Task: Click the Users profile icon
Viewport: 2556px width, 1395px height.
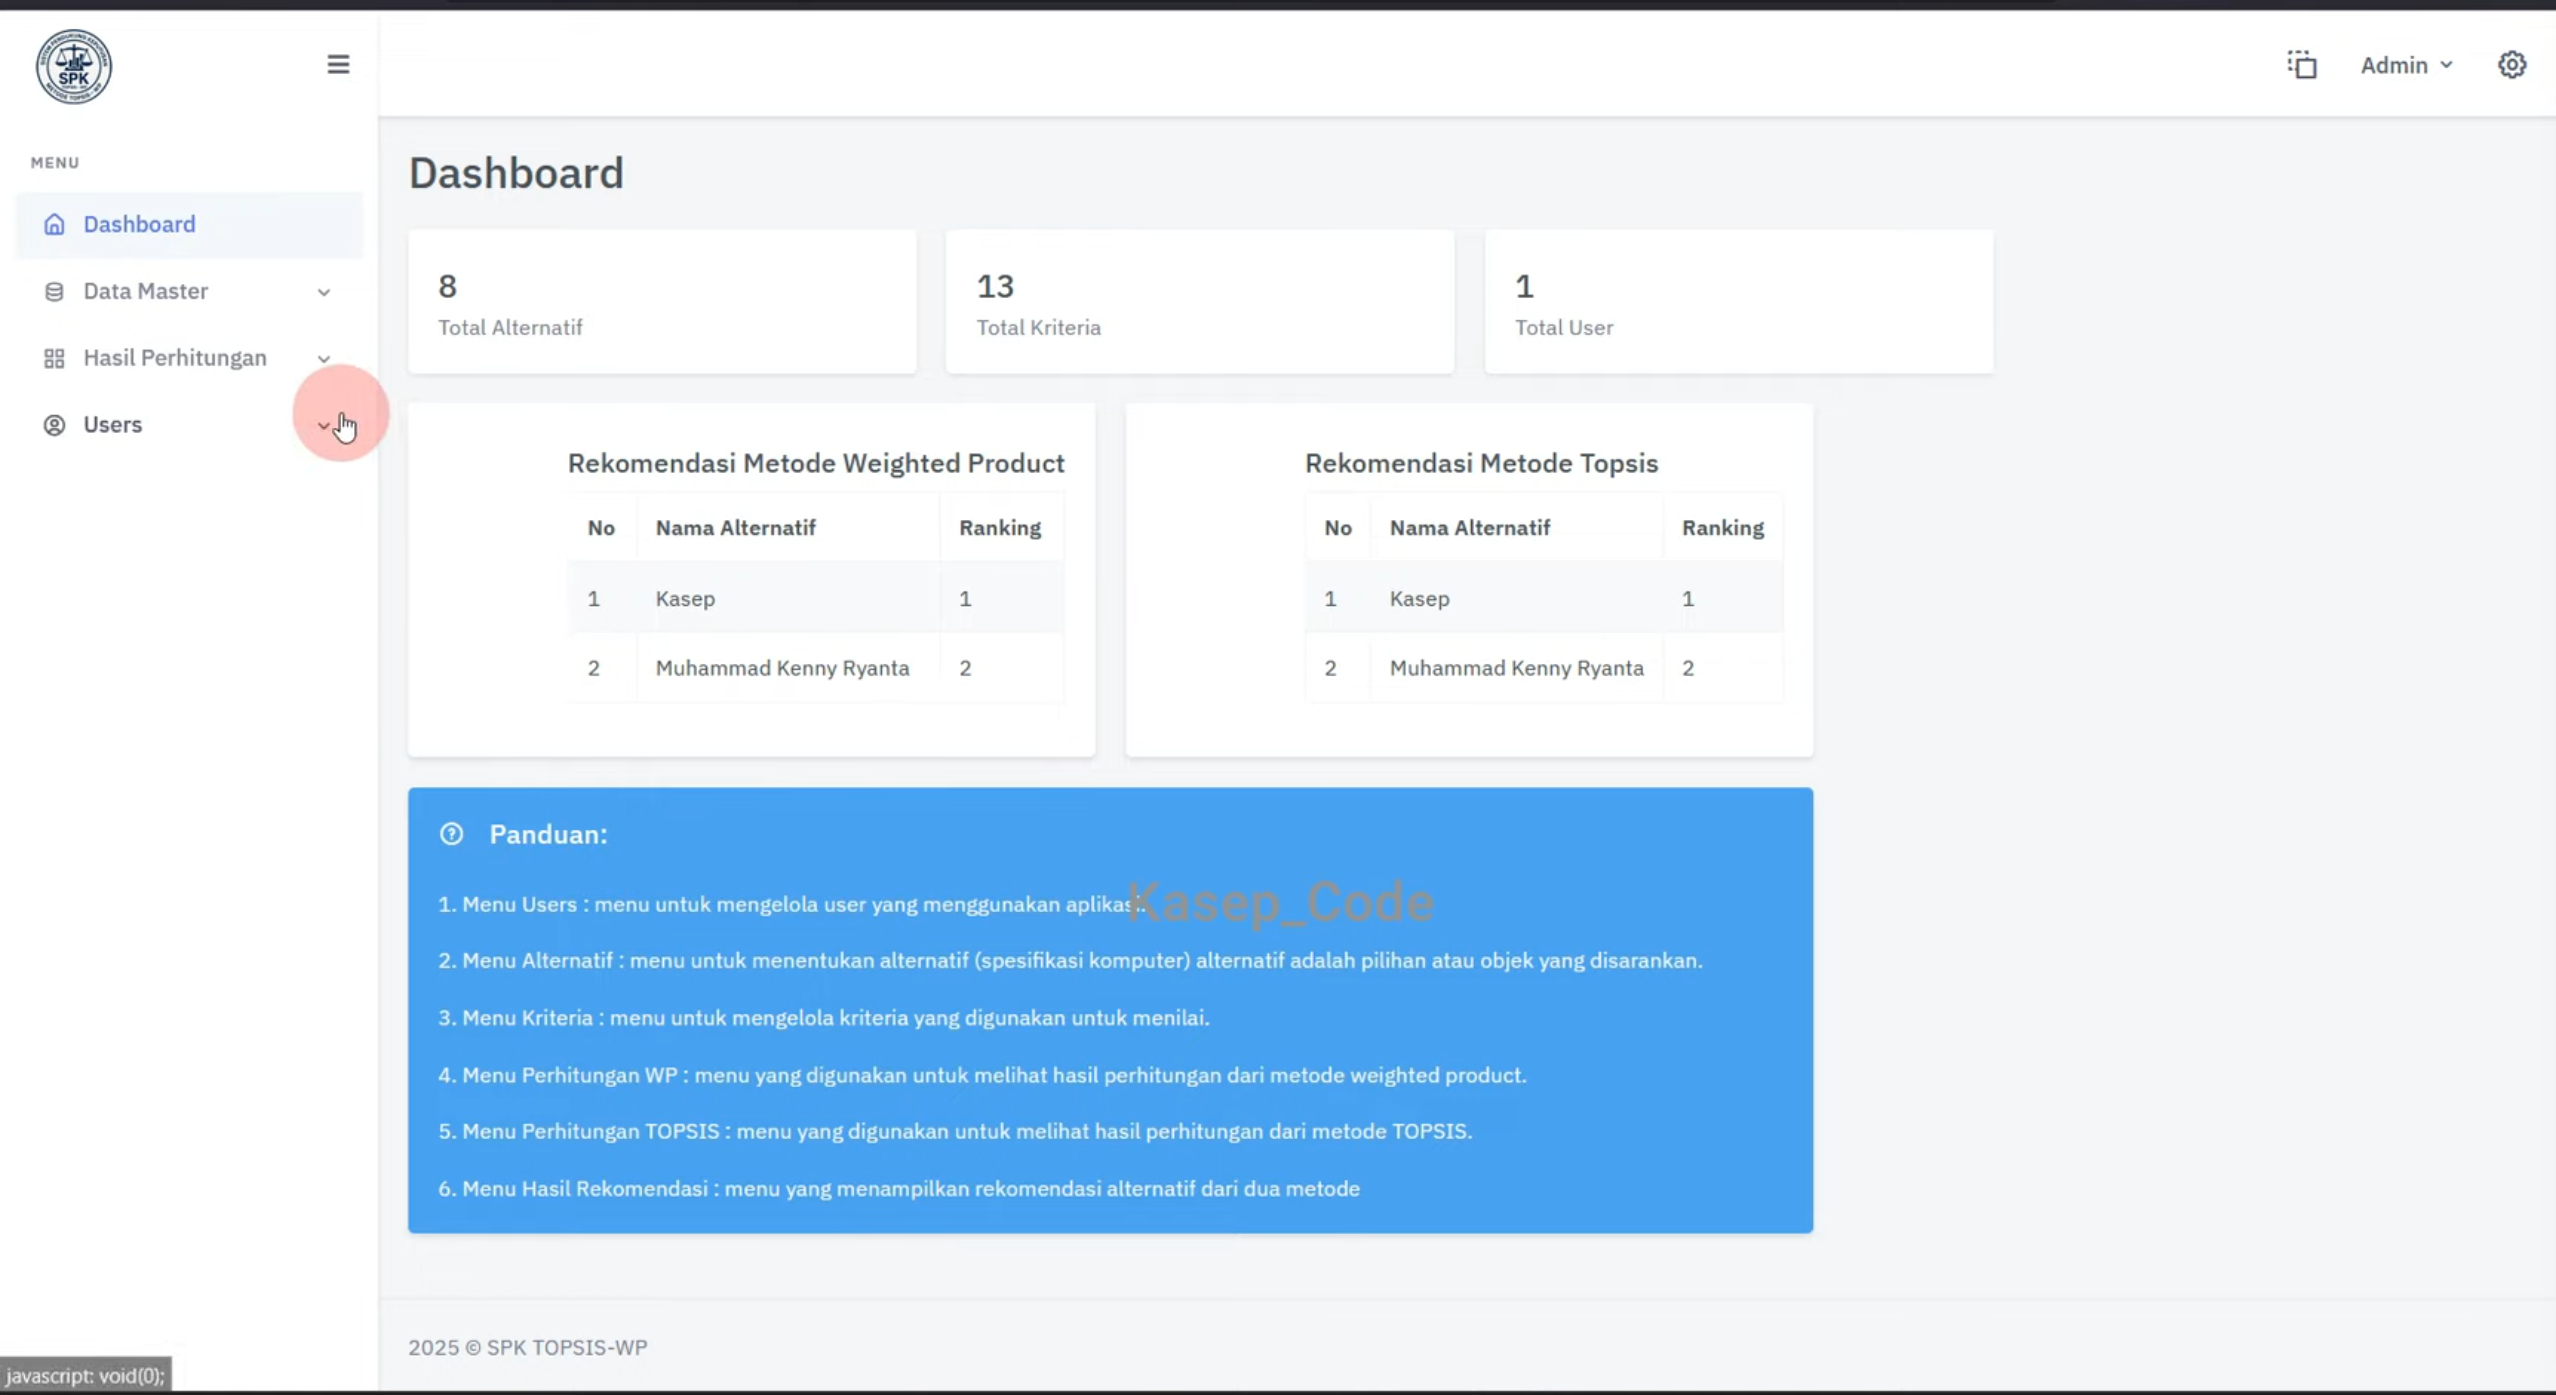Action: 54,425
